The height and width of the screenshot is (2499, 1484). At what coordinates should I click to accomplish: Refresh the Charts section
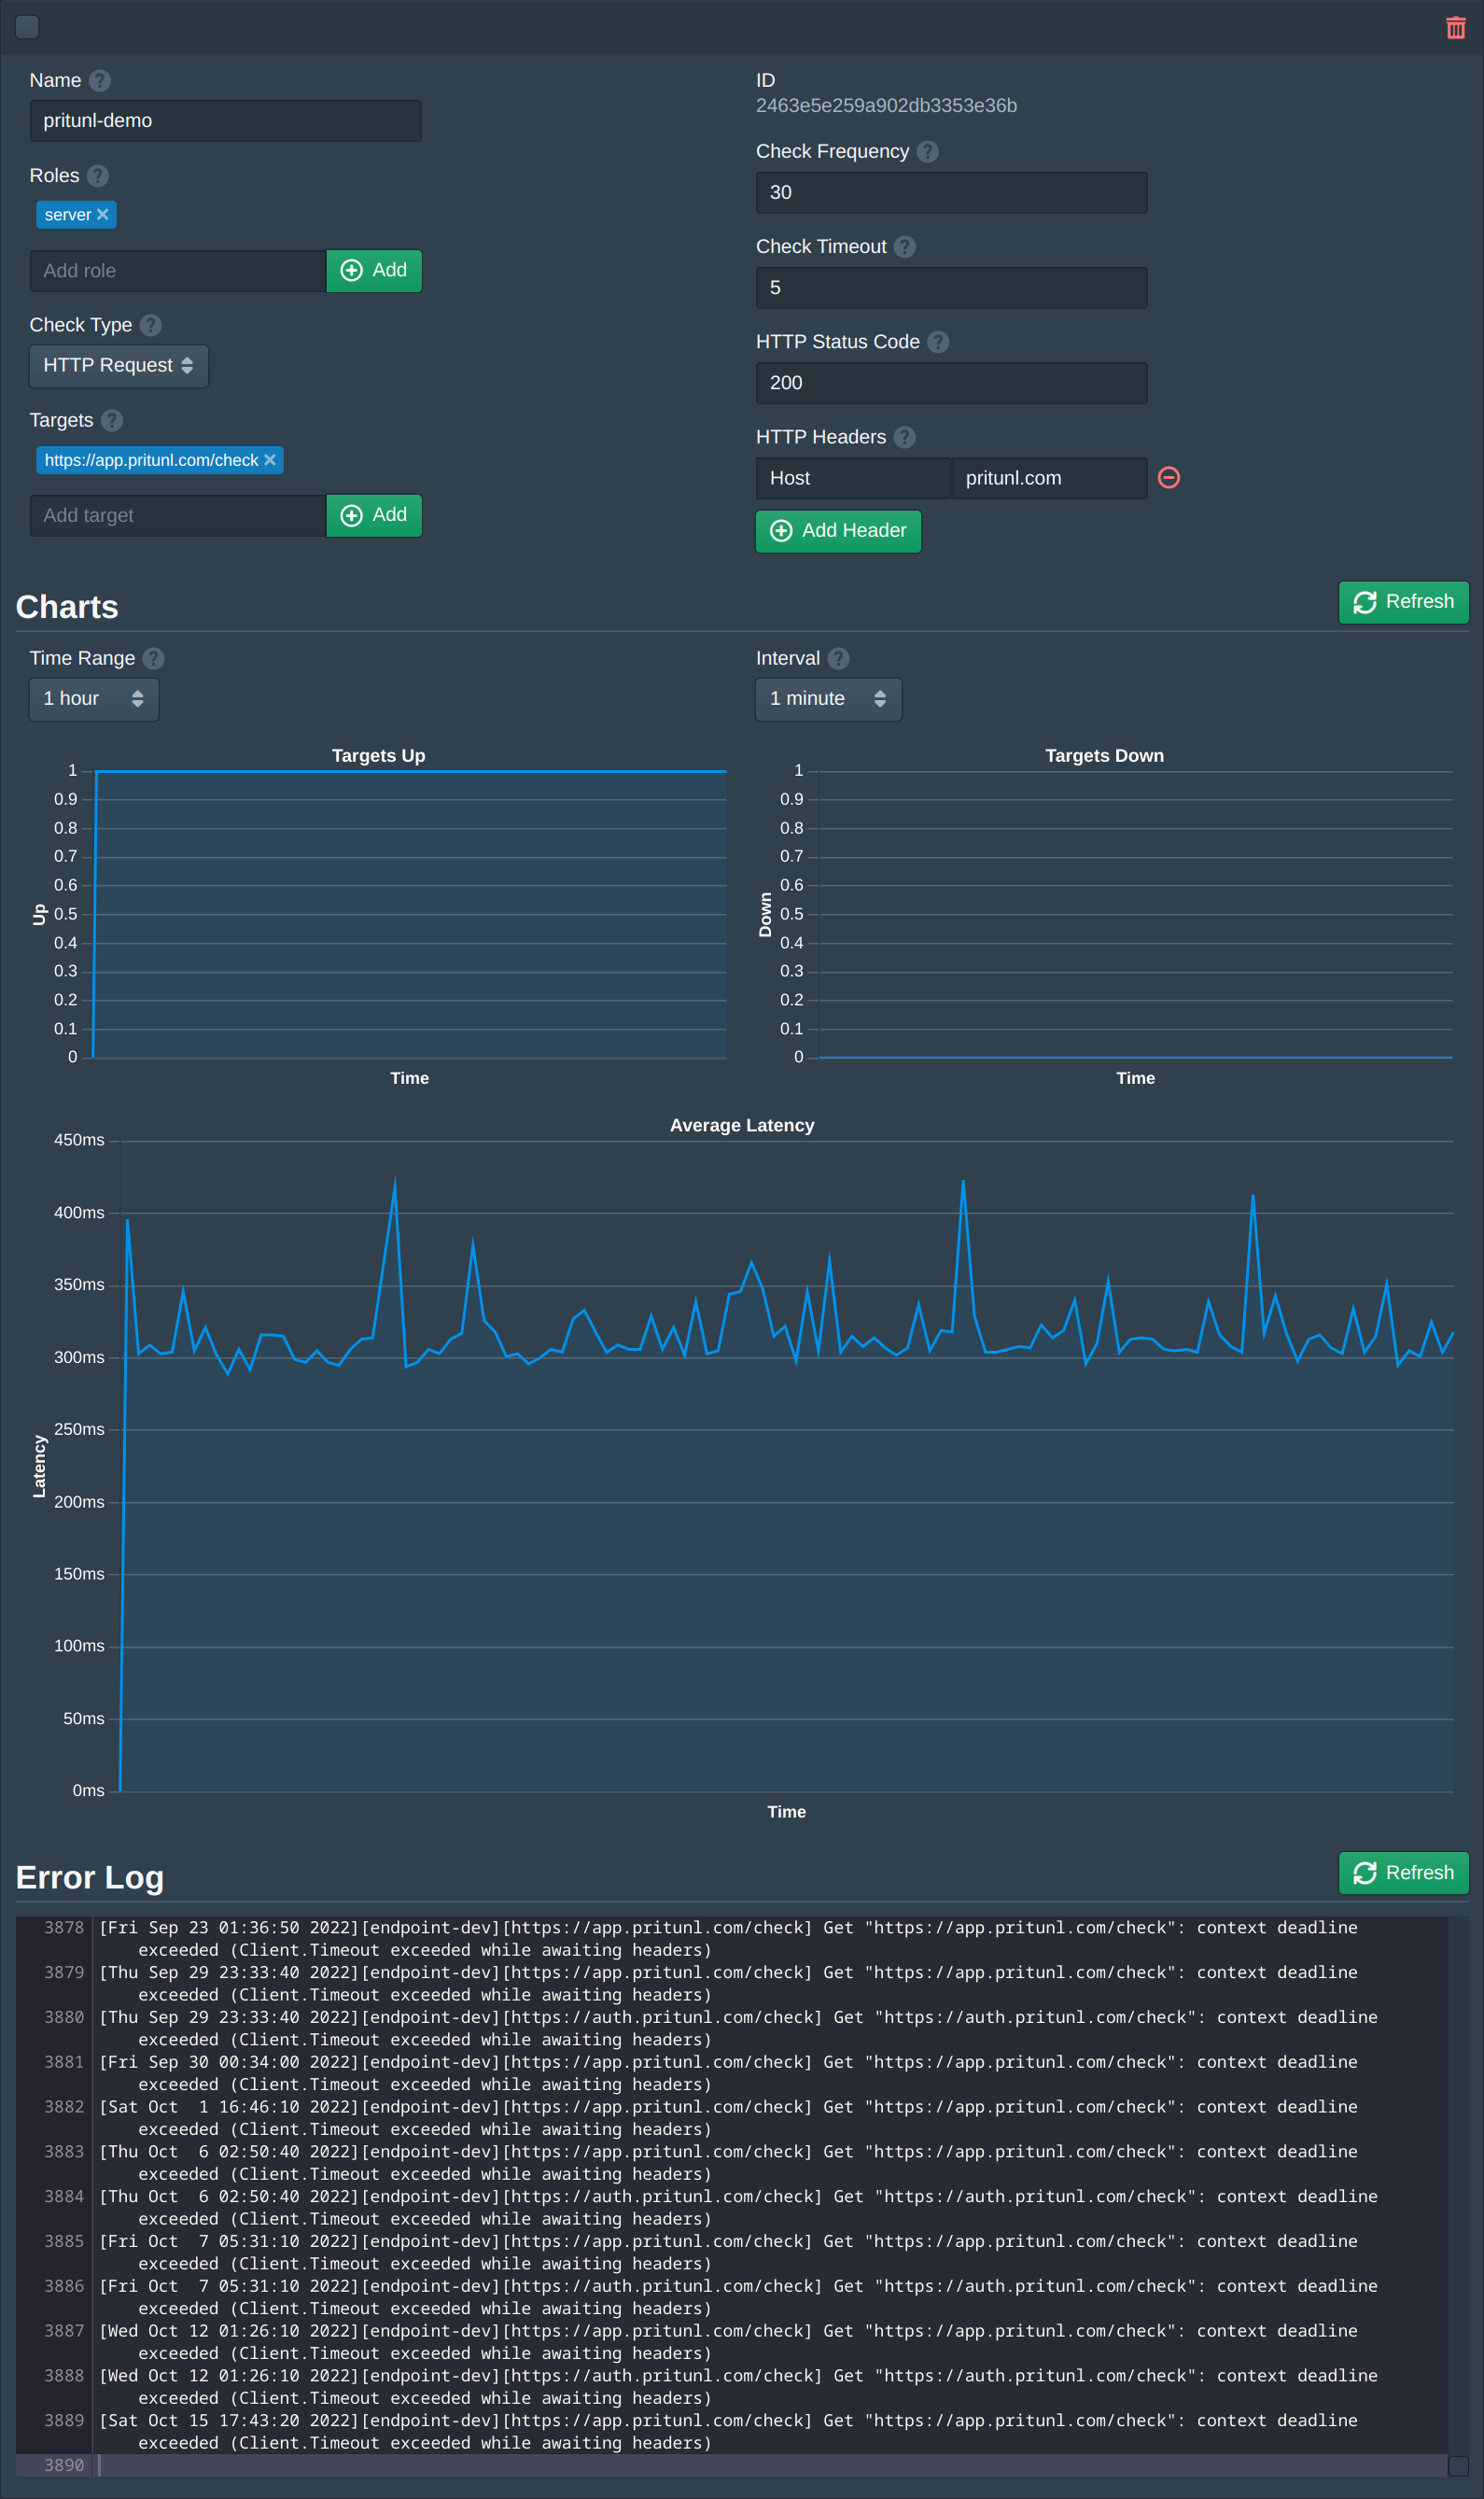coord(1403,602)
